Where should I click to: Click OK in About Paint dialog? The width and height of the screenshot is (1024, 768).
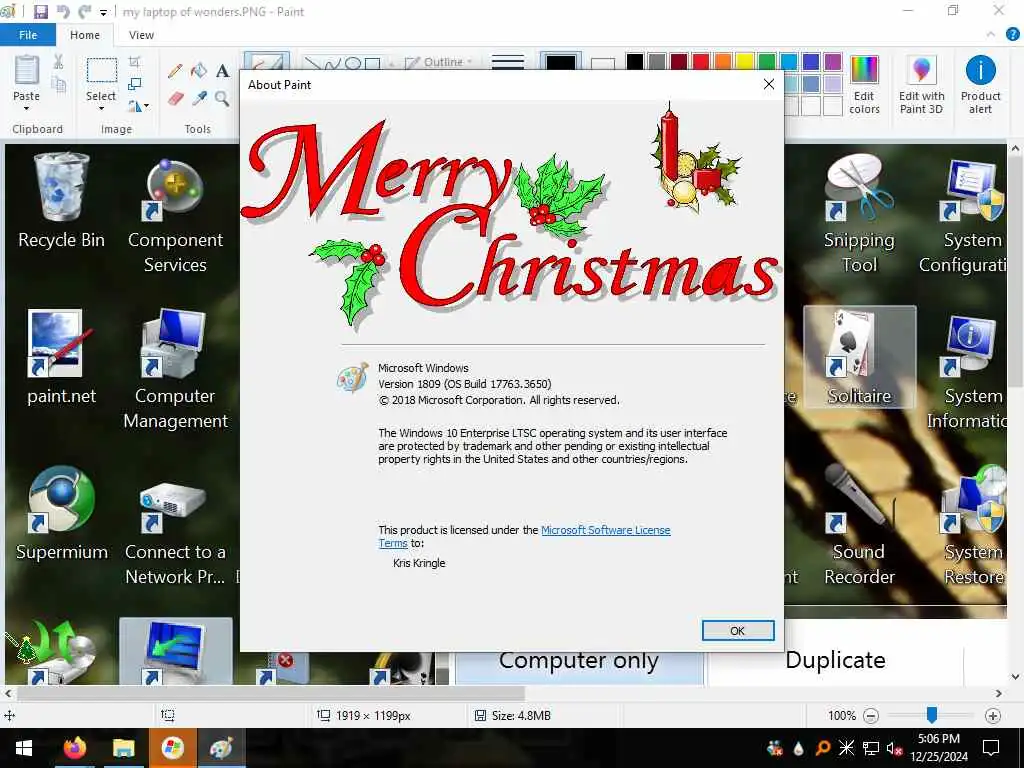coord(738,631)
